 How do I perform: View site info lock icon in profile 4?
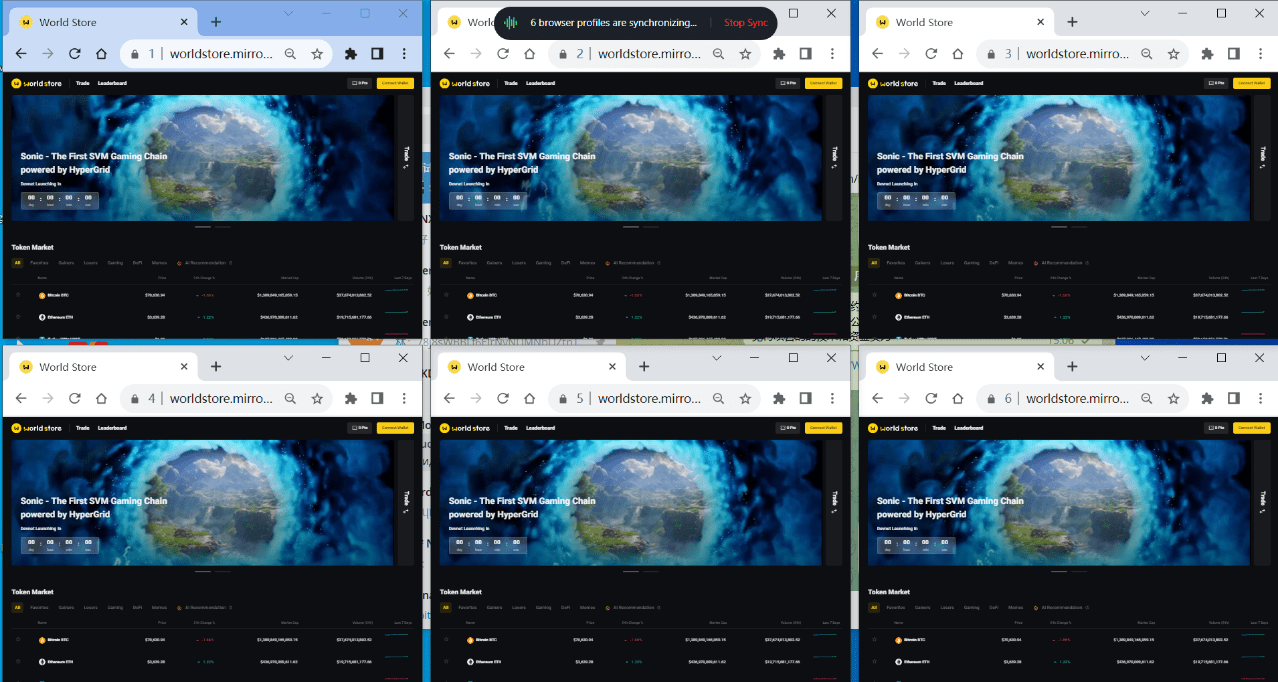tap(133, 398)
